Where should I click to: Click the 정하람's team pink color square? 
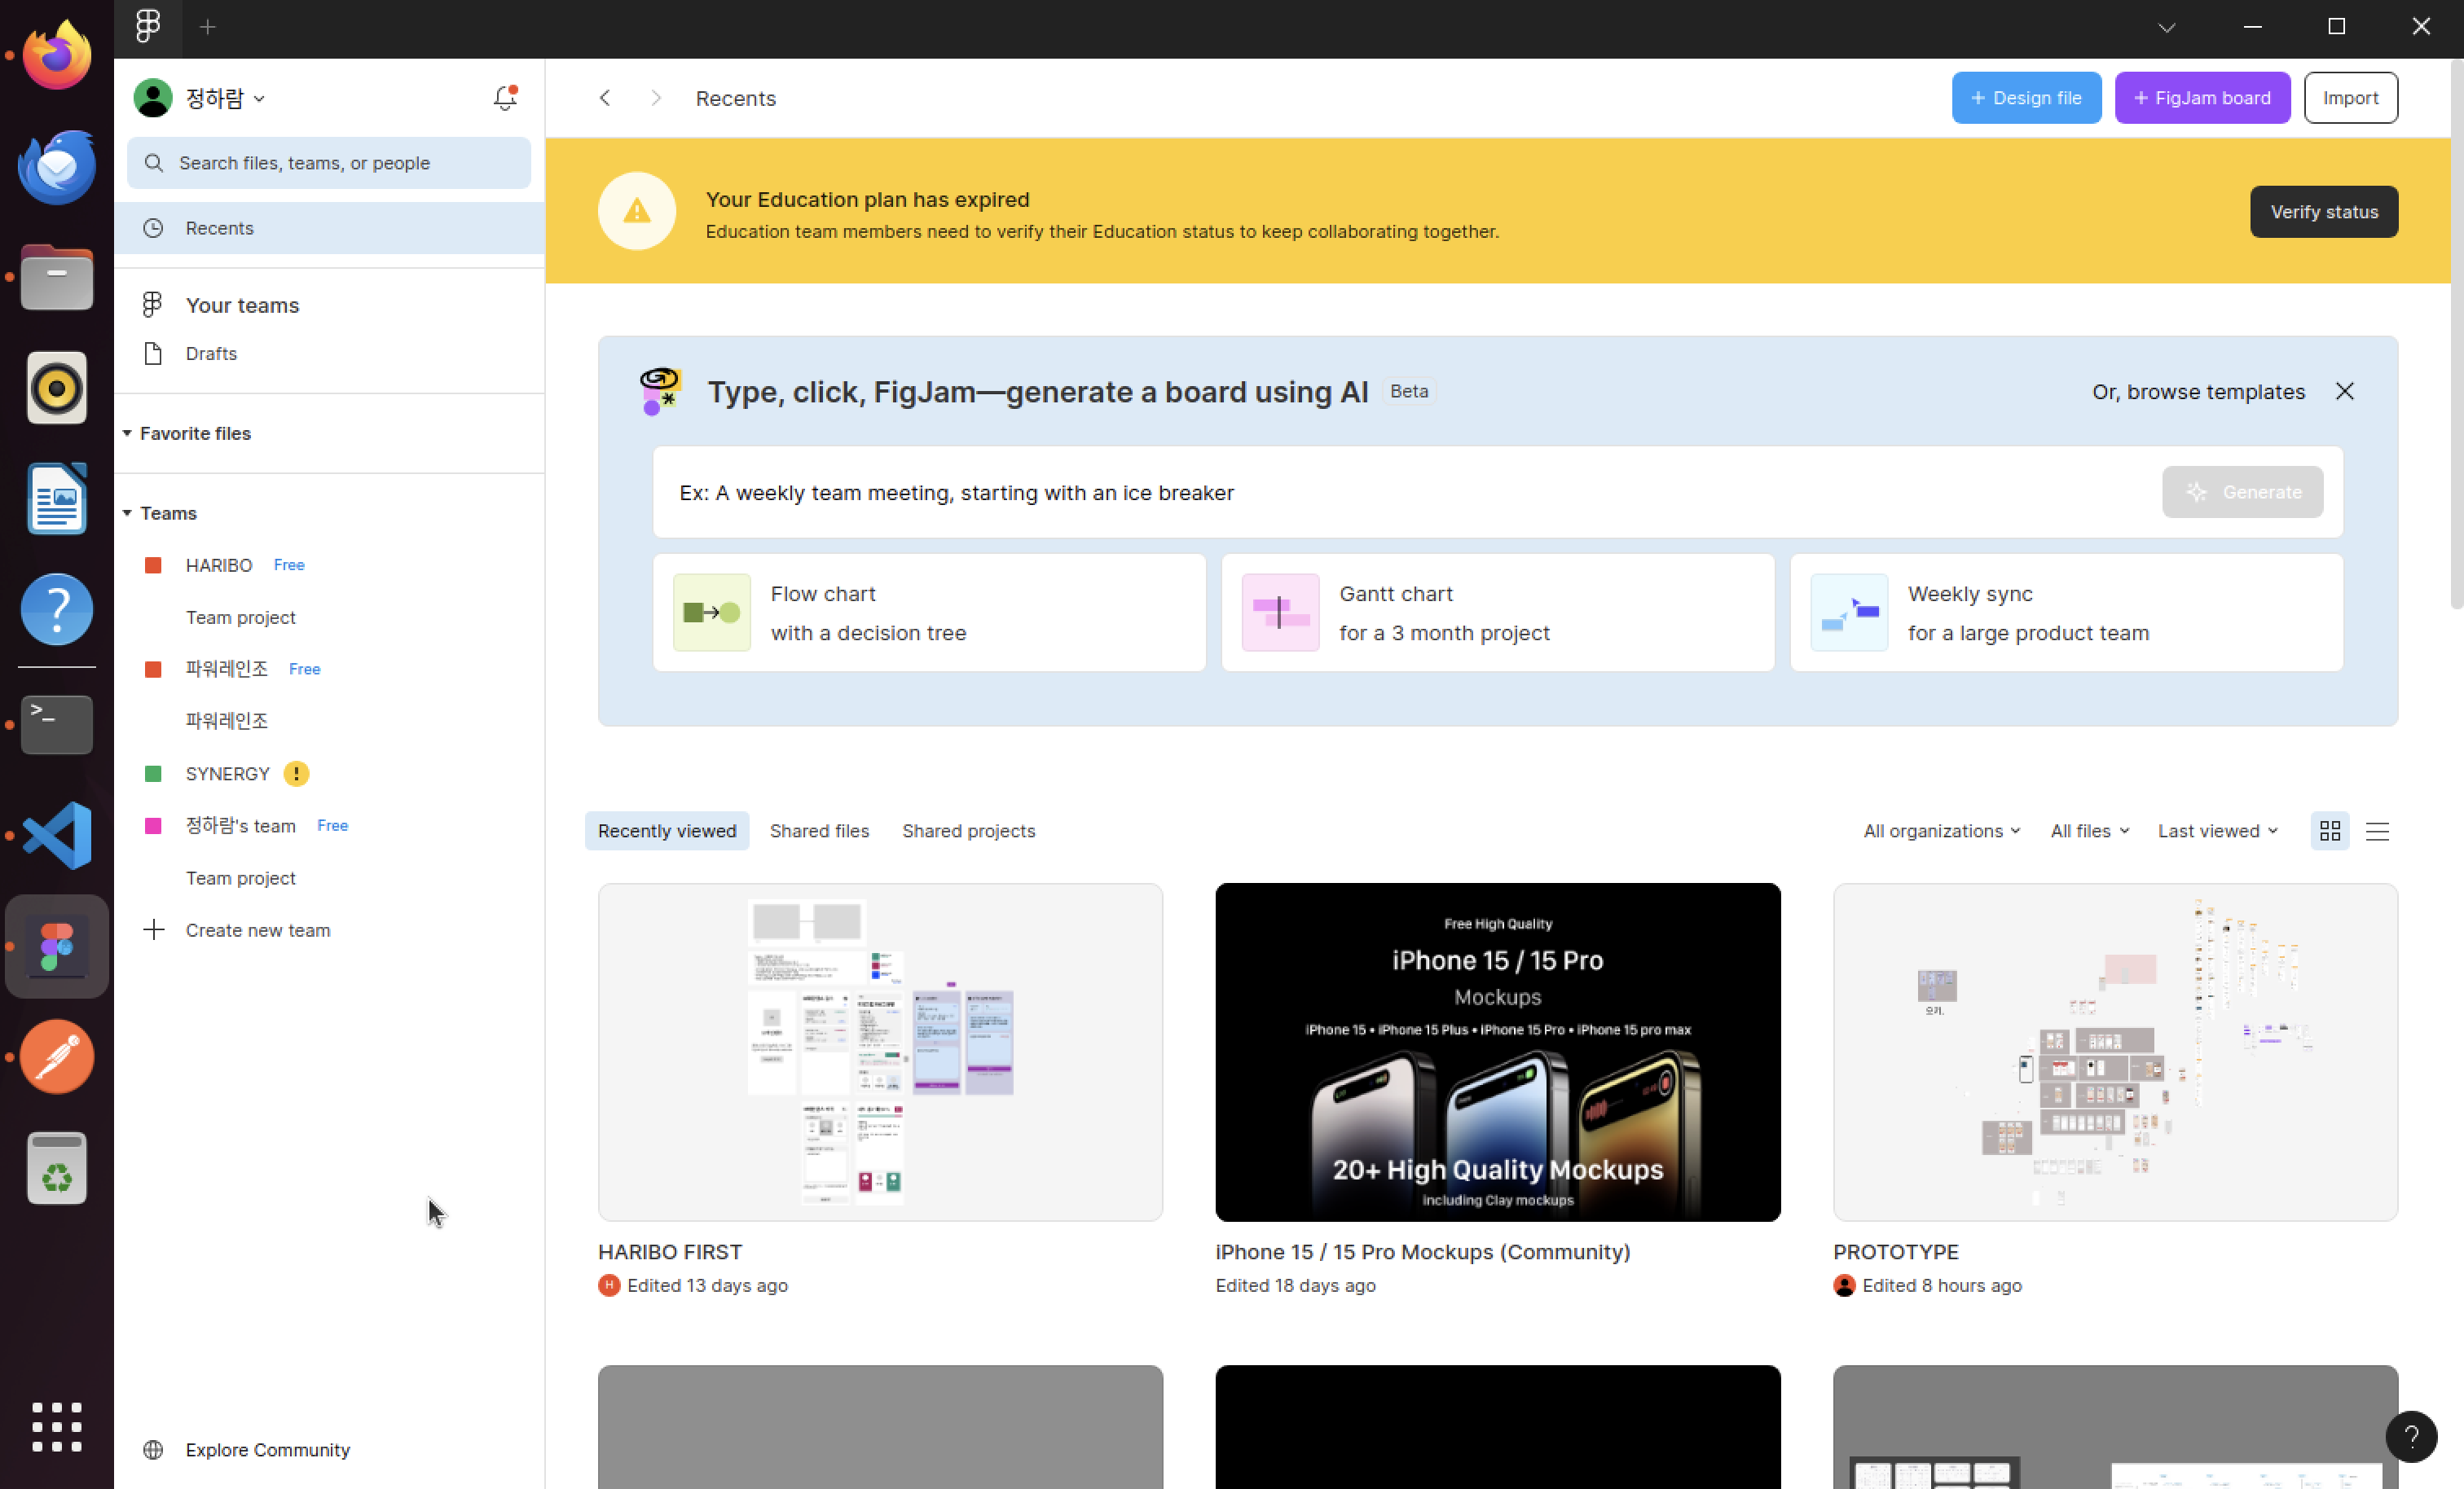[x=153, y=826]
